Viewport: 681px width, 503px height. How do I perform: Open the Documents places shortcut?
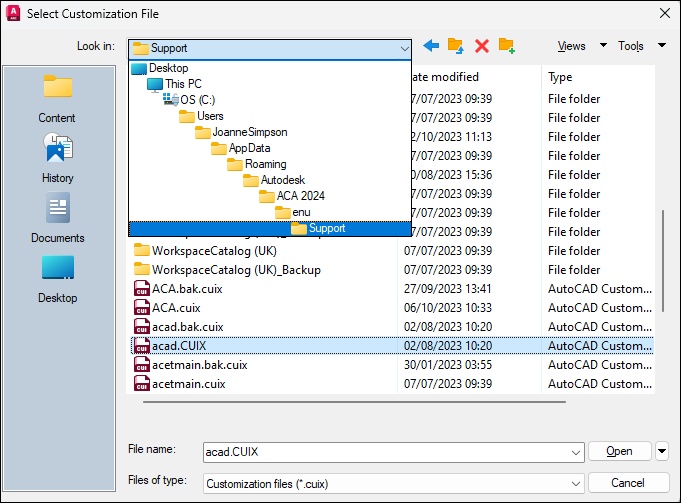tap(57, 218)
